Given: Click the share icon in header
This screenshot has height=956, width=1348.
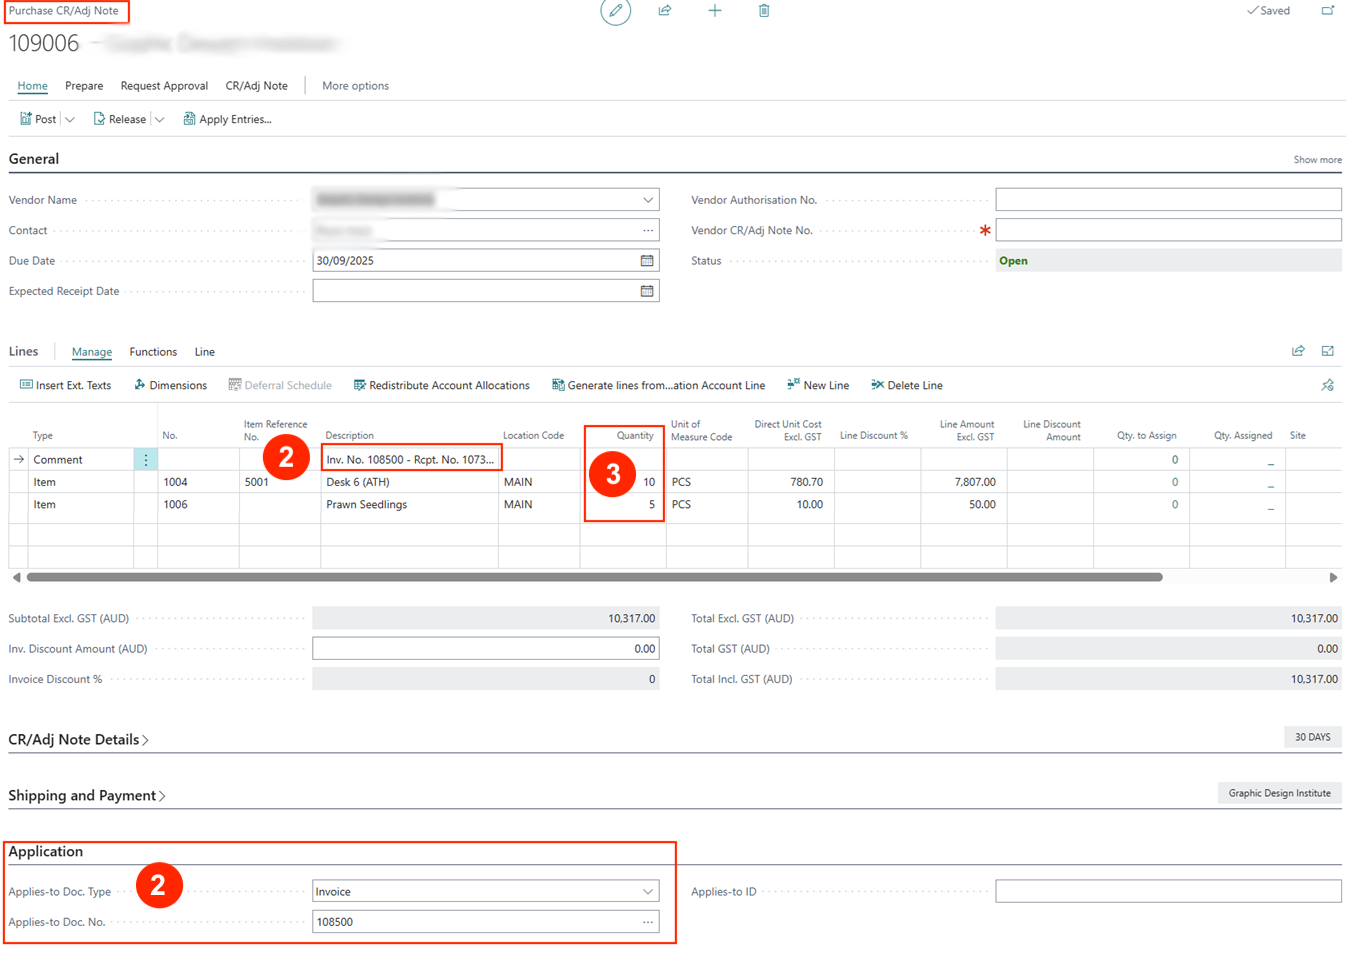Looking at the screenshot, I should pos(665,11).
